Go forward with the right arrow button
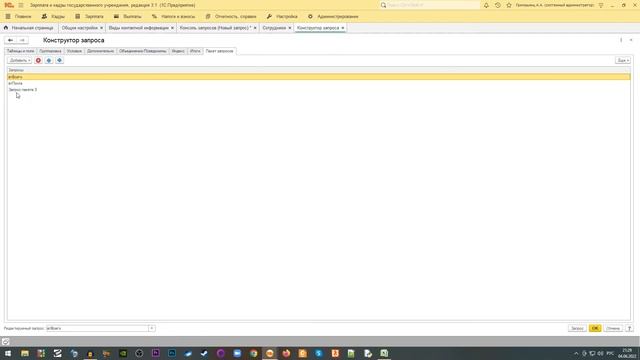Viewport: 640px width, 360px height. pos(22,40)
